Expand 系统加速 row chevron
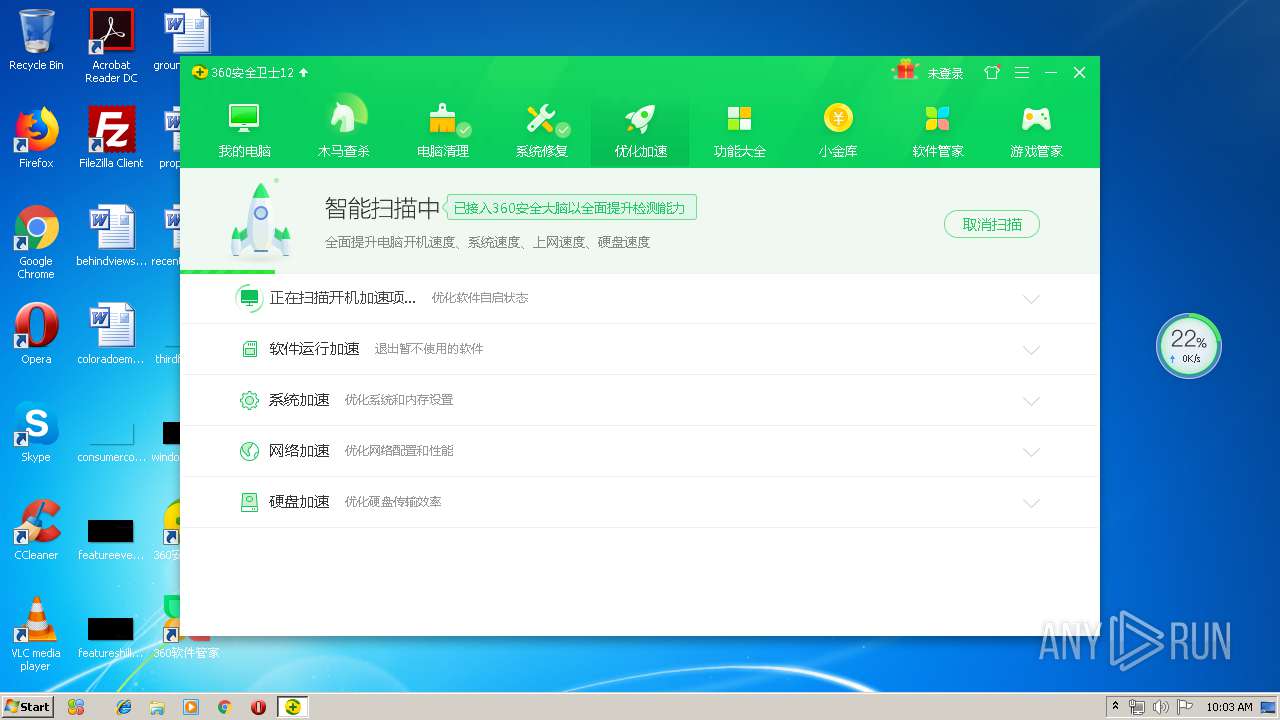This screenshot has width=1280, height=720. pyautogui.click(x=1031, y=401)
